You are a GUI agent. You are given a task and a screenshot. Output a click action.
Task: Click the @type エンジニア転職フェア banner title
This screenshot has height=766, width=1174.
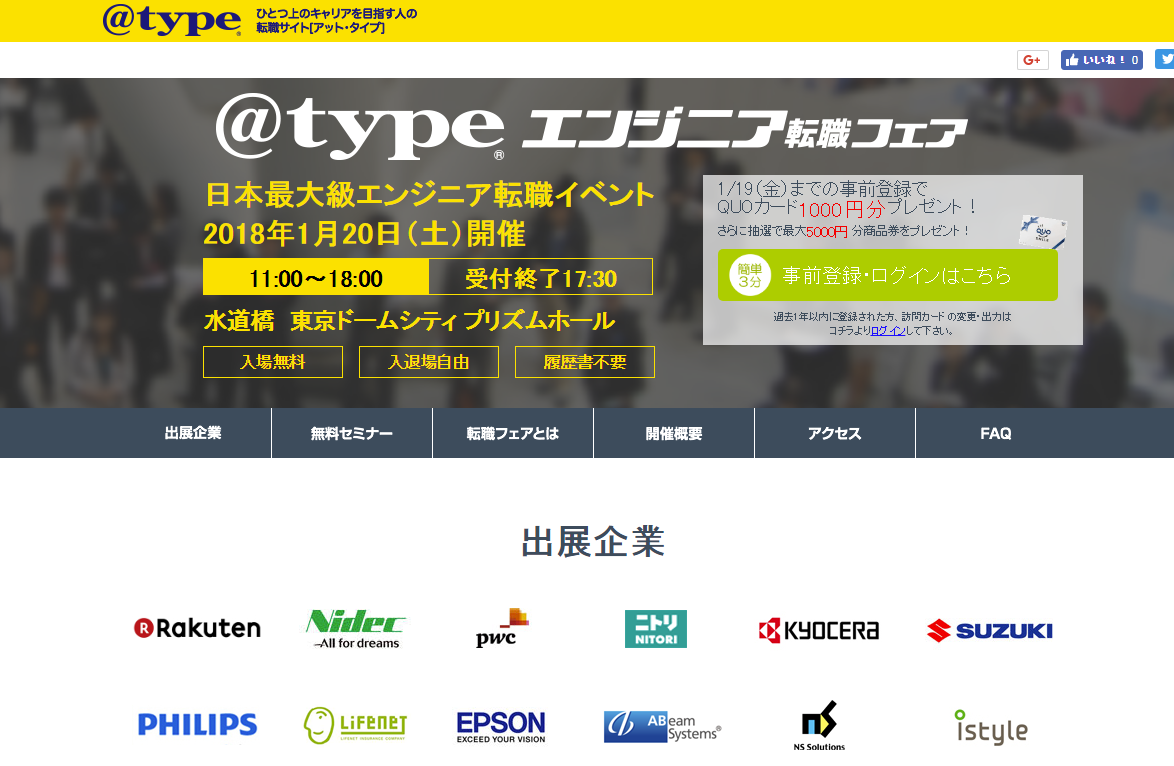pos(591,127)
